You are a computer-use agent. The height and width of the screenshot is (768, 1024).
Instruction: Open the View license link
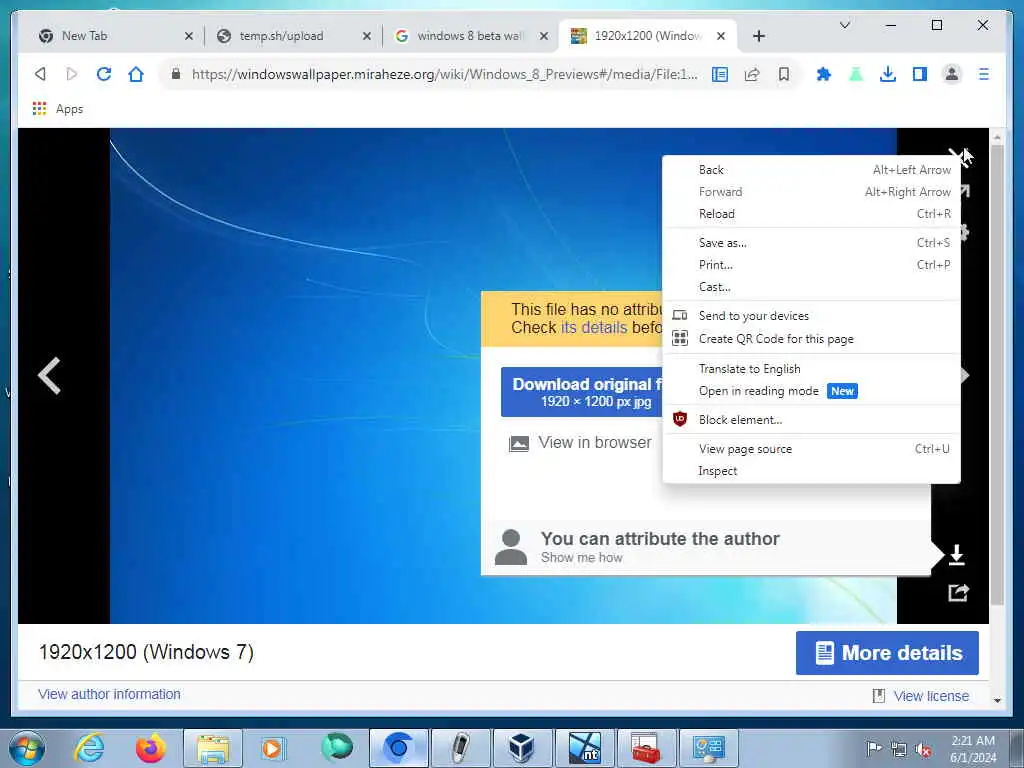[x=931, y=696]
